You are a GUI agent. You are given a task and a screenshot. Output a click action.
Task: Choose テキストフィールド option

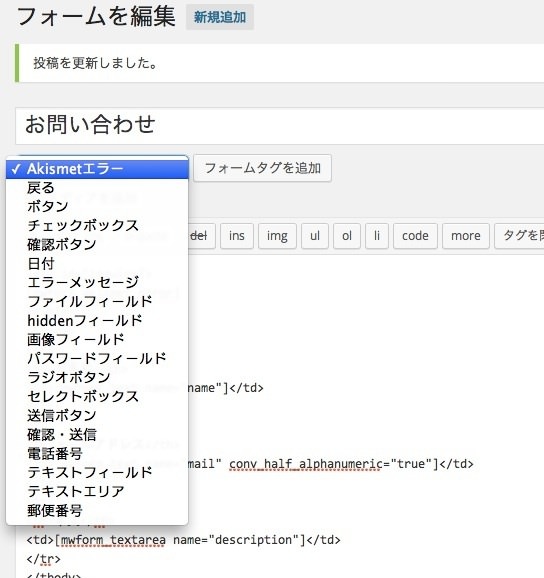(x=97, y=472)
